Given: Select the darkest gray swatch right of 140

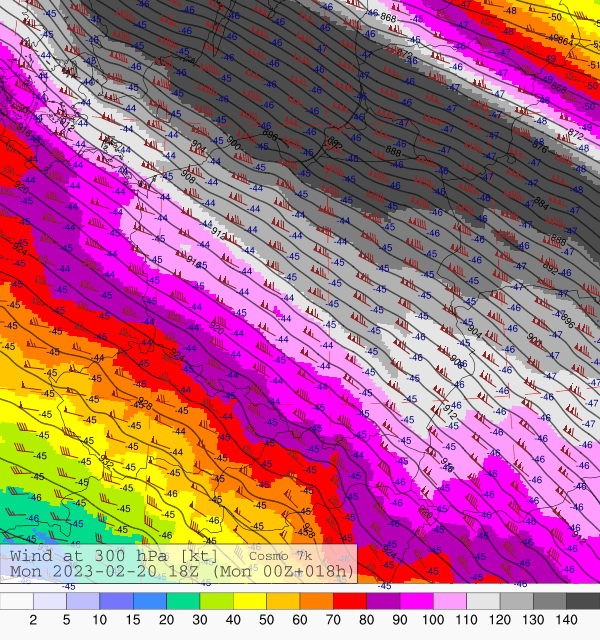Looking at the screenshot, I should 583,601.
